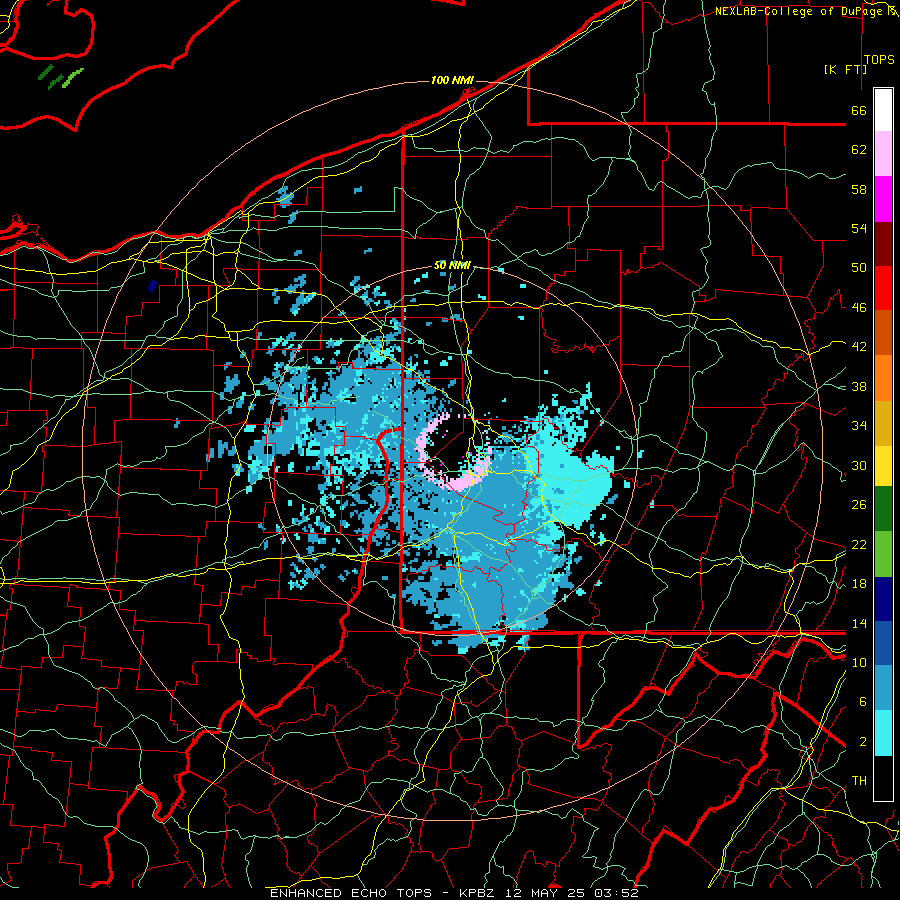Click the green streak echoes over the lake
Image resolution: width=900 pixels, height=900 pixels.
60,77
